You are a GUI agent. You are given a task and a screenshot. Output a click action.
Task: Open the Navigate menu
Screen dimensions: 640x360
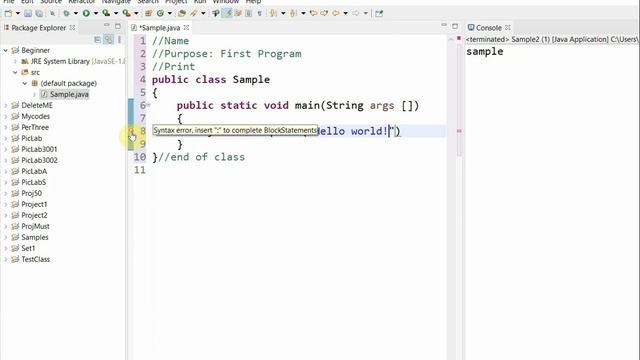coord(116,2)
